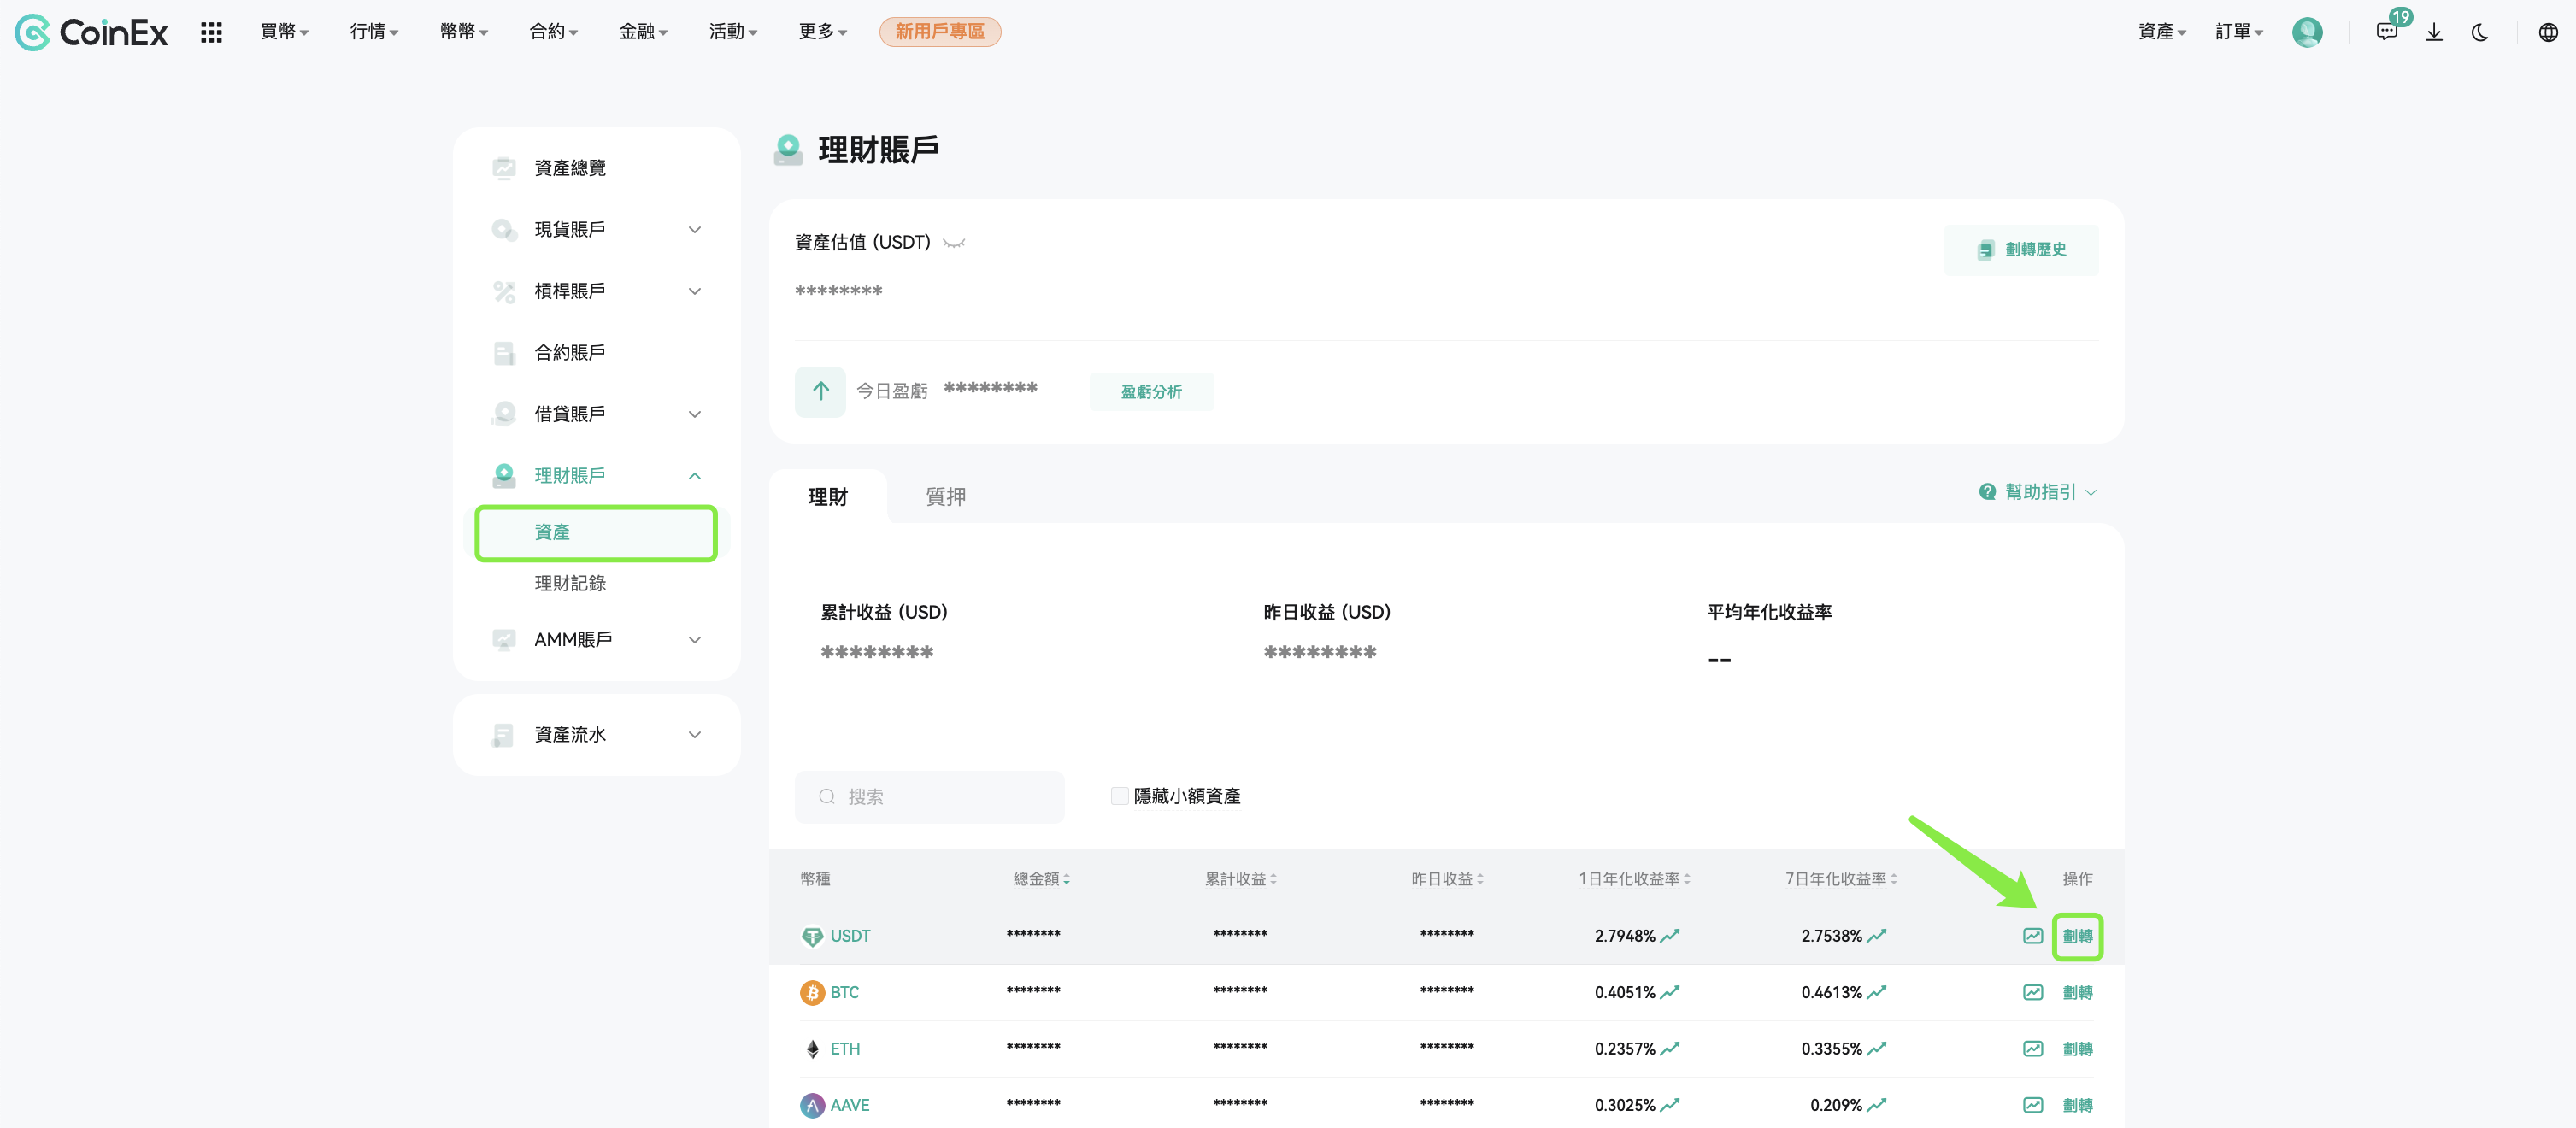Viewport: 2576px width, 1128px height.
Task: Open the 買幣 dropdown menu
Action: [284, 32]
